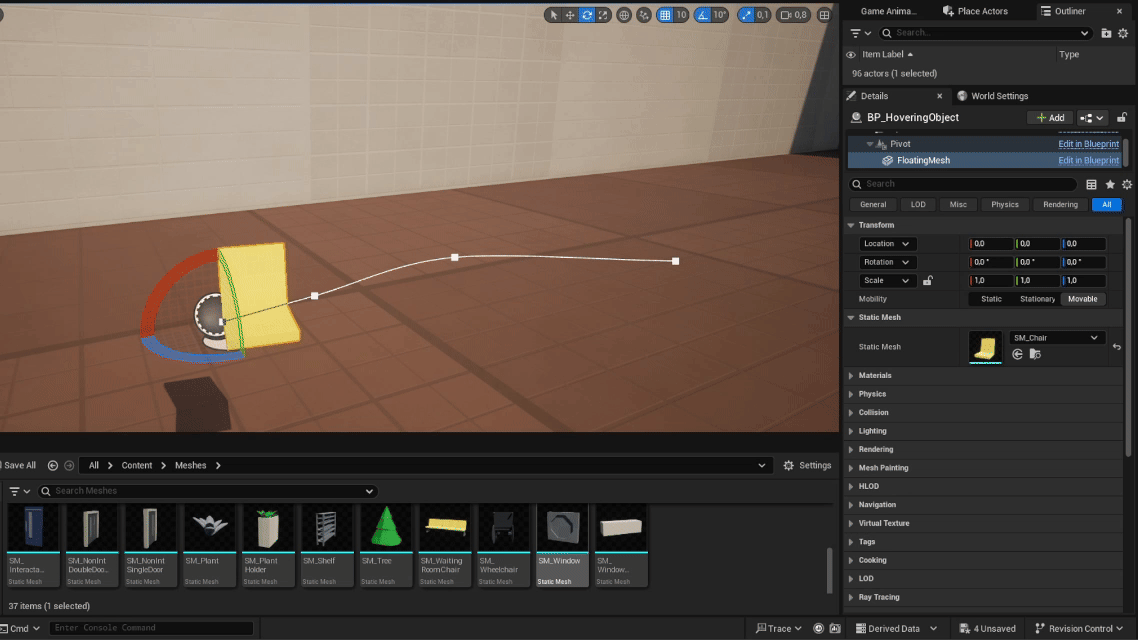The image size is (1138, 640).
Task: Expand the Materials section
Action: point(851,376)
